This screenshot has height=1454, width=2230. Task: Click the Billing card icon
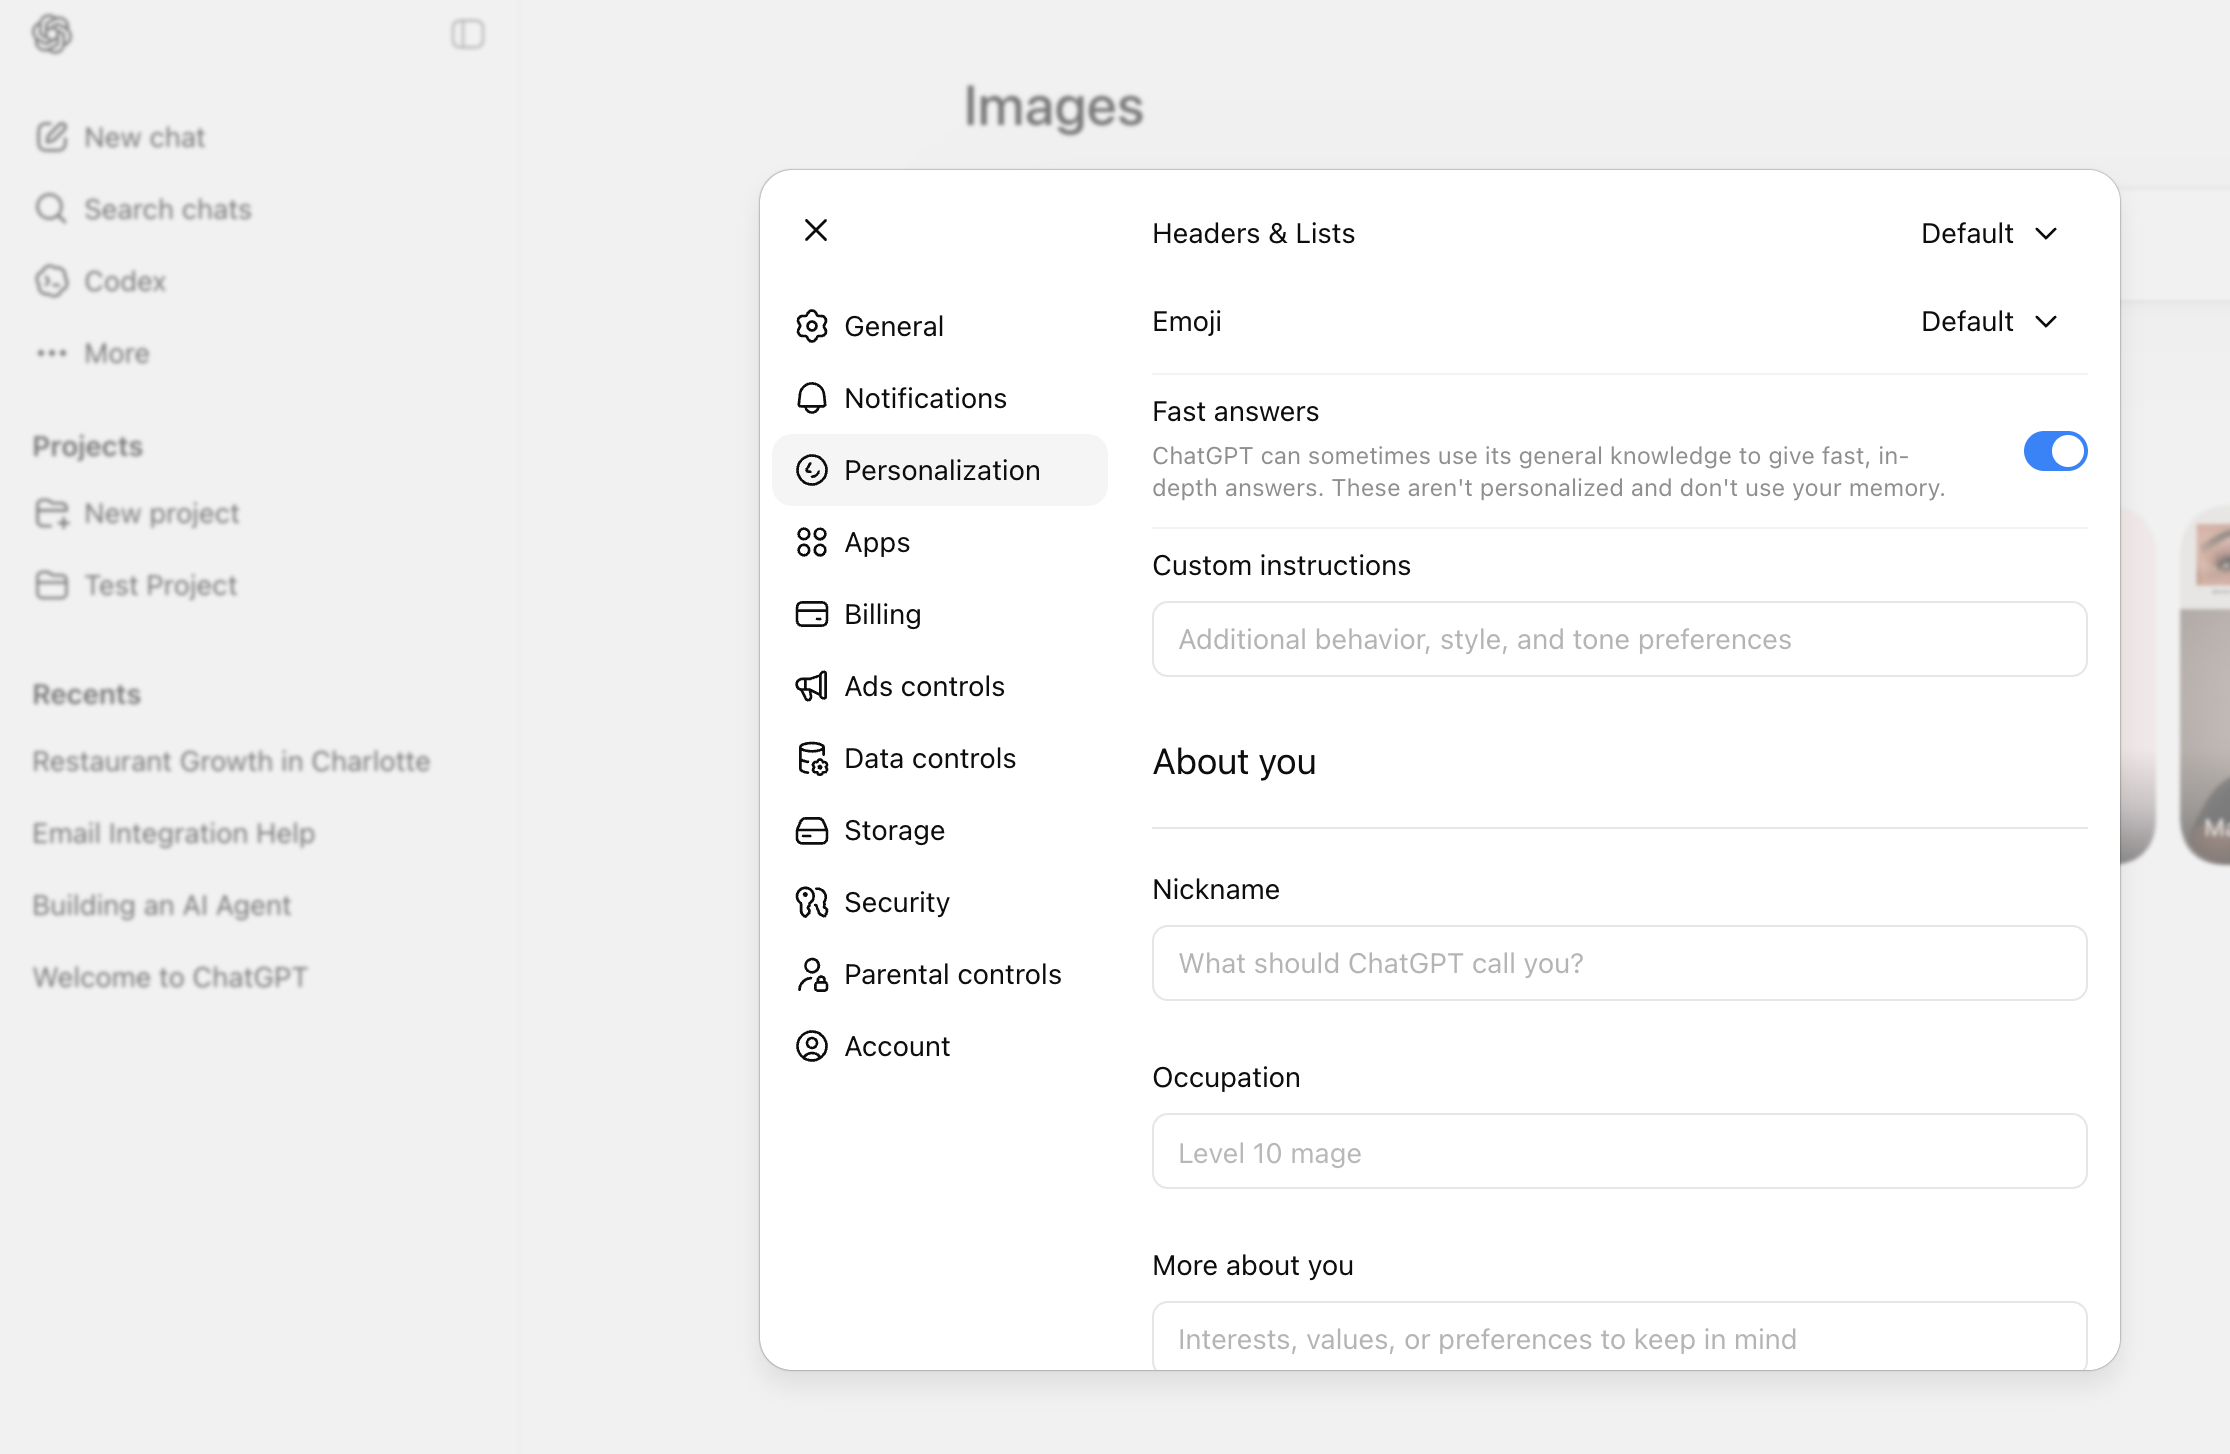click(812, 614)
